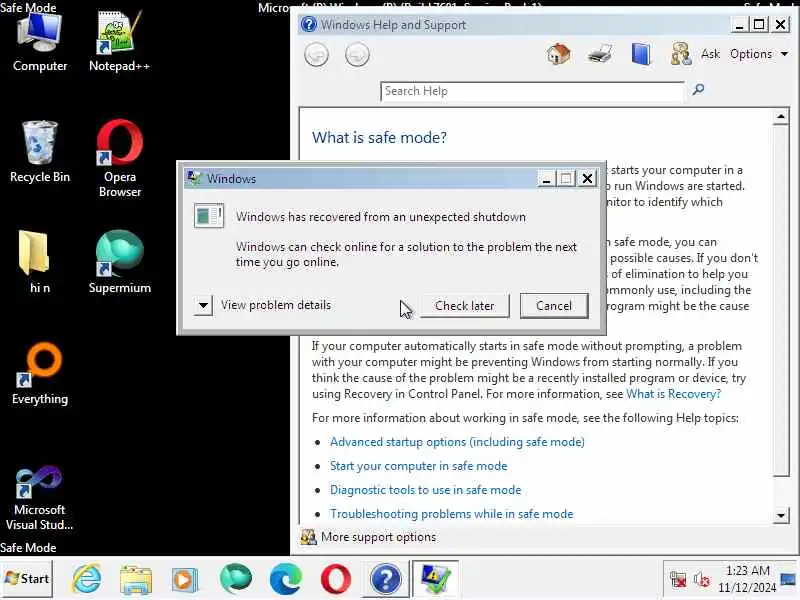Open 'Start your computer in safe mode' link

[x=418, y=466]
